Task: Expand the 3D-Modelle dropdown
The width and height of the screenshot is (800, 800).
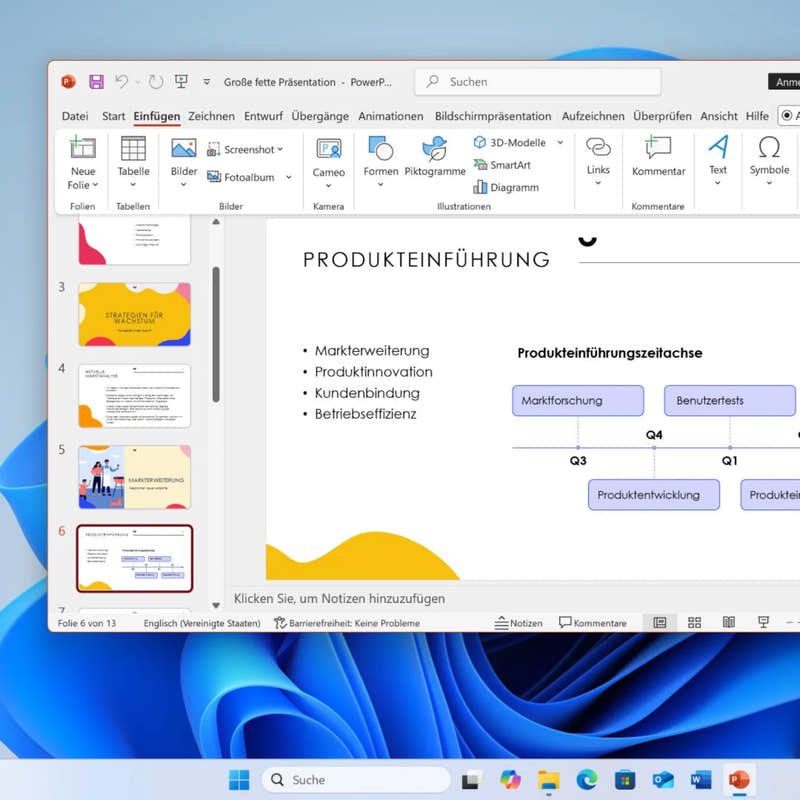Action: [x=559, y=143]
